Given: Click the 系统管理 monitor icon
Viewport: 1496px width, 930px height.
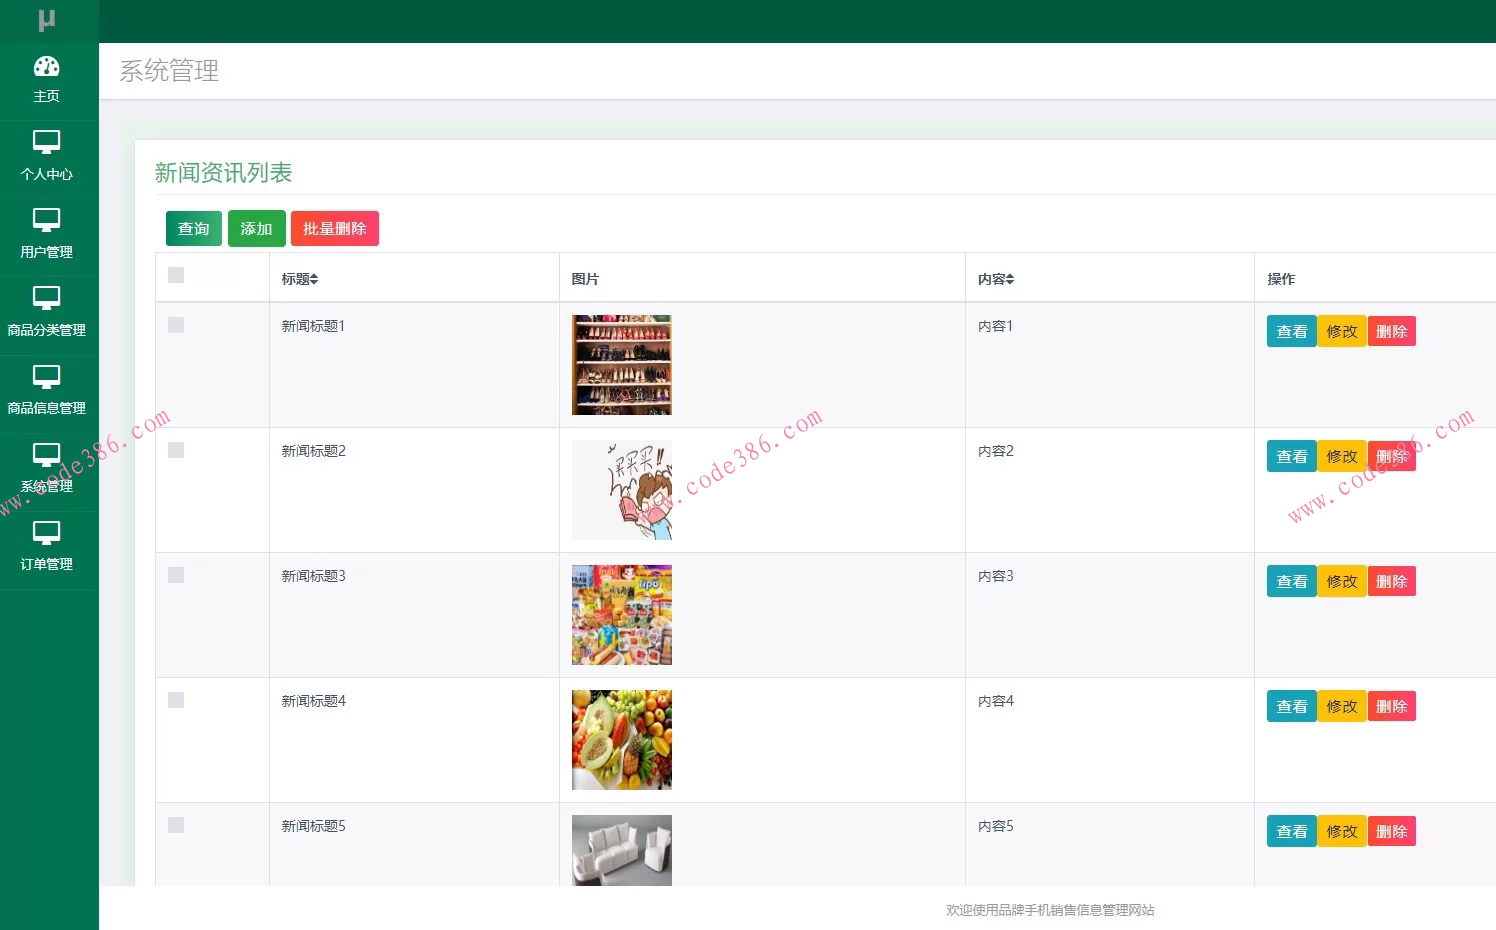Looking at the screenshot, I should click(x=47, y=455).
